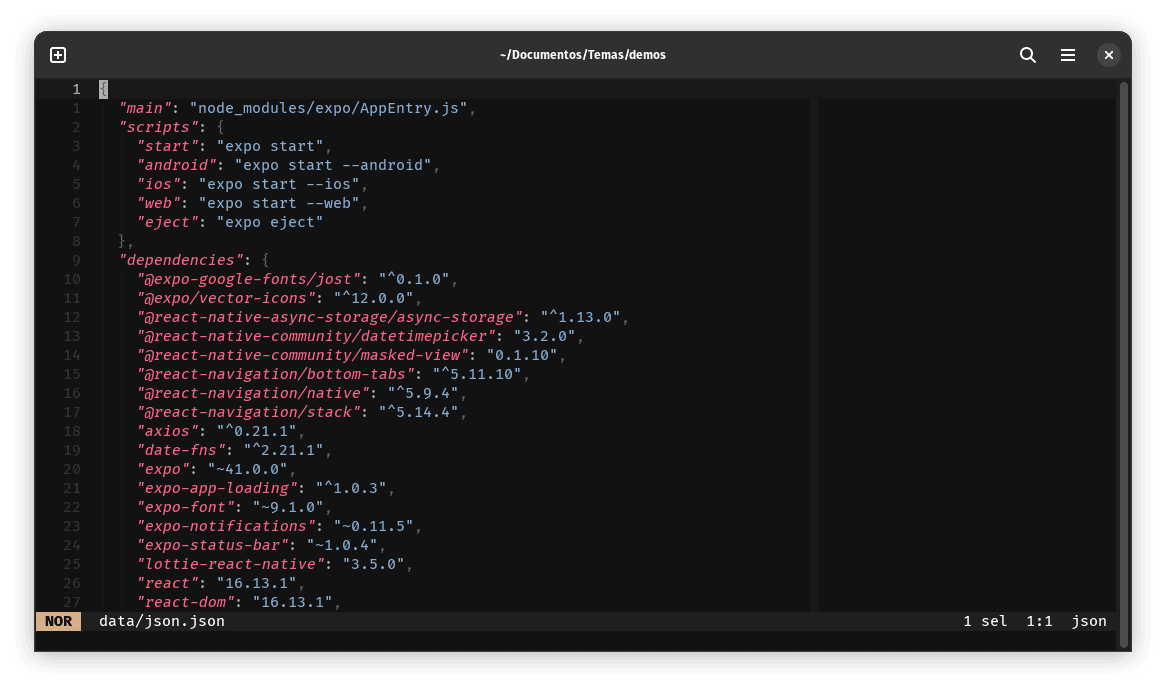
Task: Click the 1:1 cursor position indicator
Action: [1039, 621]
